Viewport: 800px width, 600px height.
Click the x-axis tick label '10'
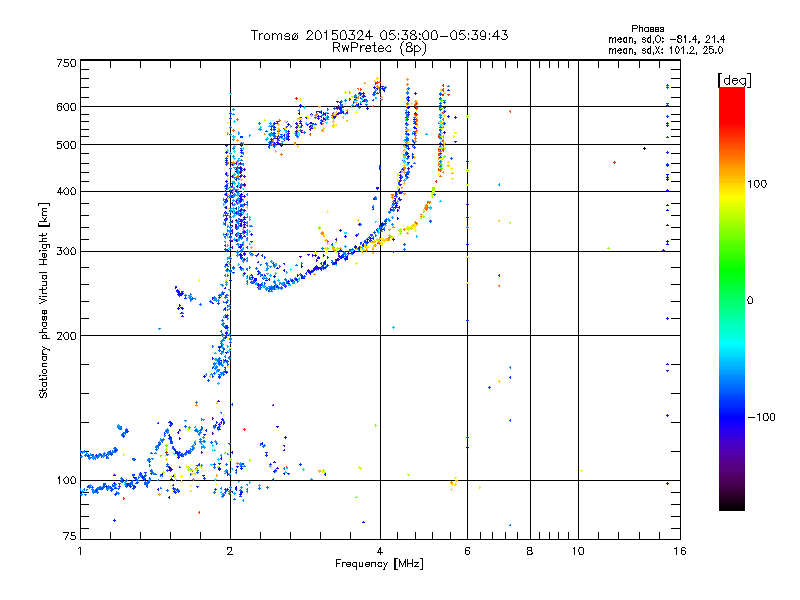click(x=578, y=551)
